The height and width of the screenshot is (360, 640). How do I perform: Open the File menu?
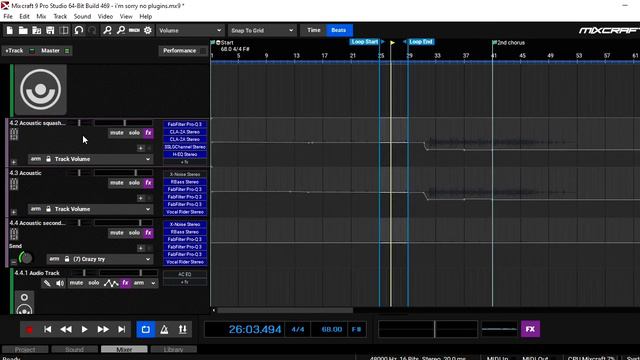coord(8,16)
